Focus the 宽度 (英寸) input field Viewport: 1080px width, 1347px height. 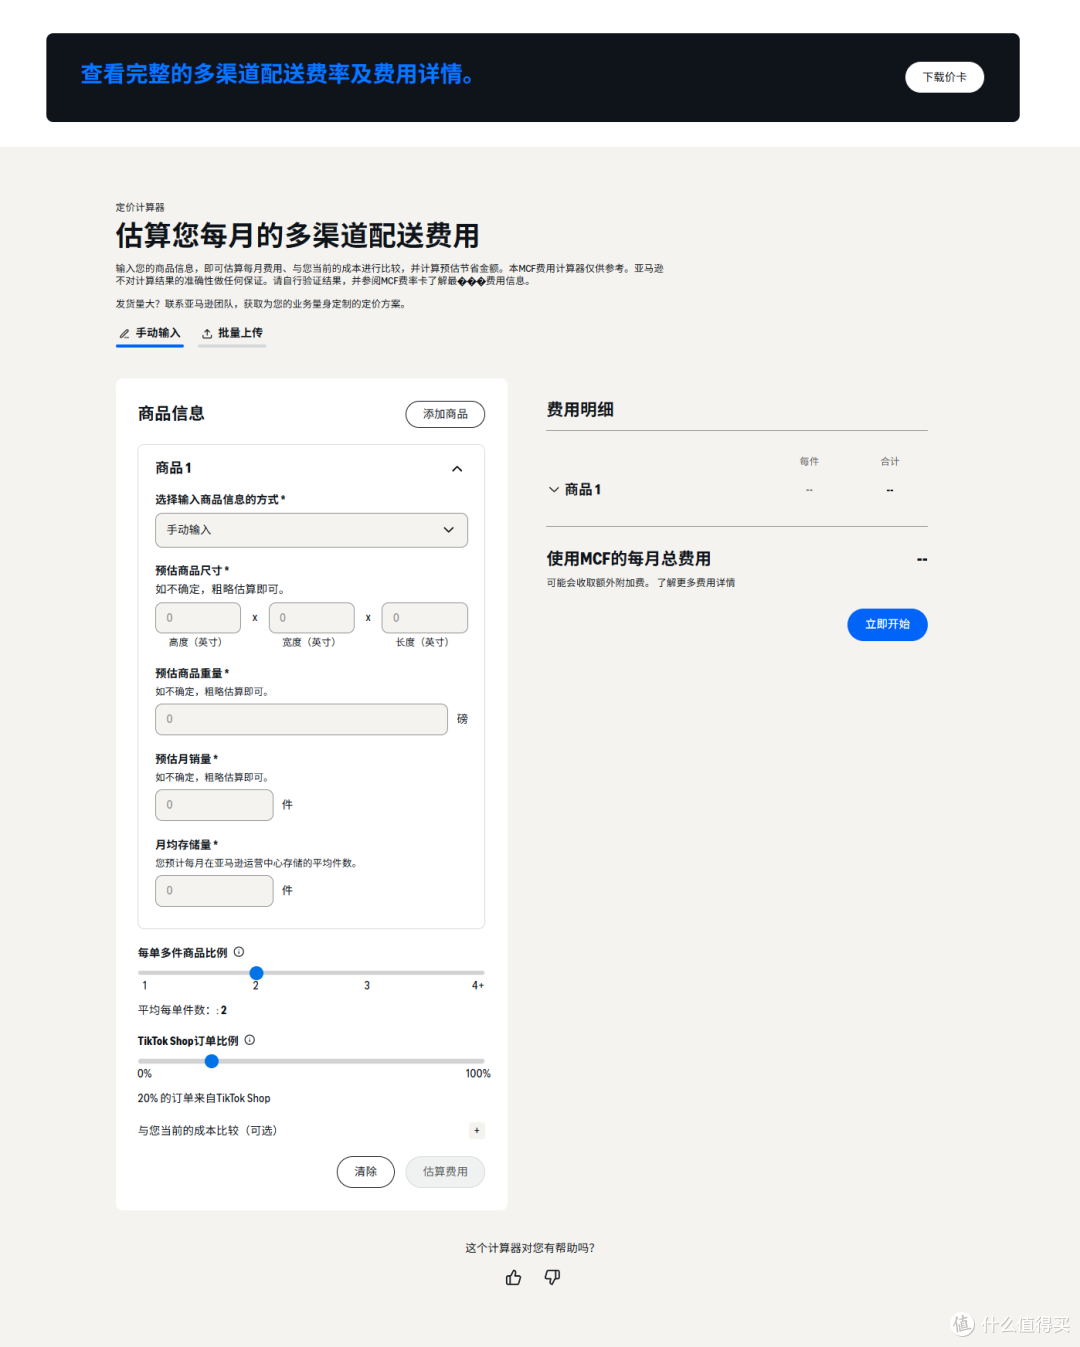[x=311, y=617]
